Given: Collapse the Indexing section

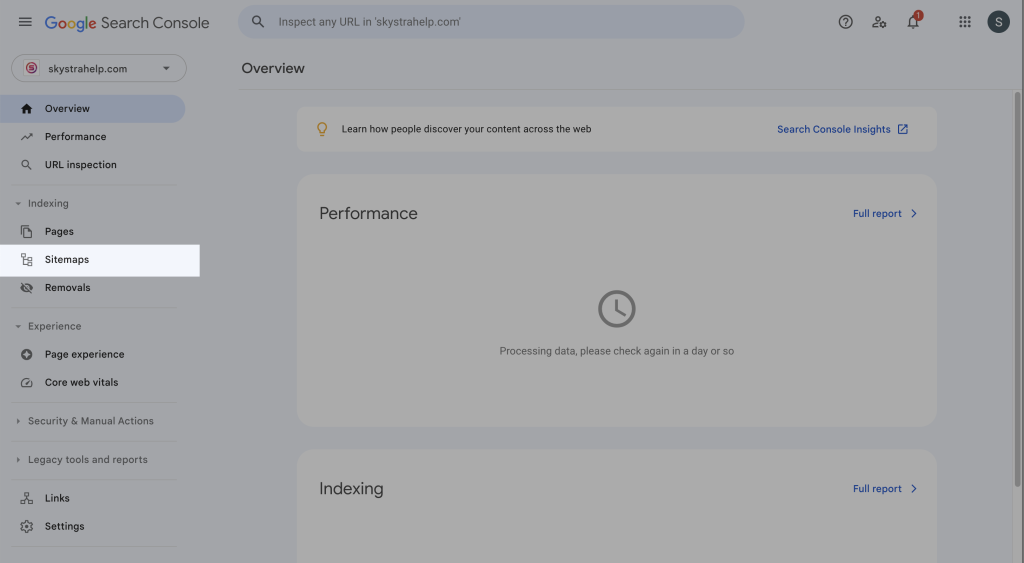Looking at the screenshot, I should coord(18,204).
